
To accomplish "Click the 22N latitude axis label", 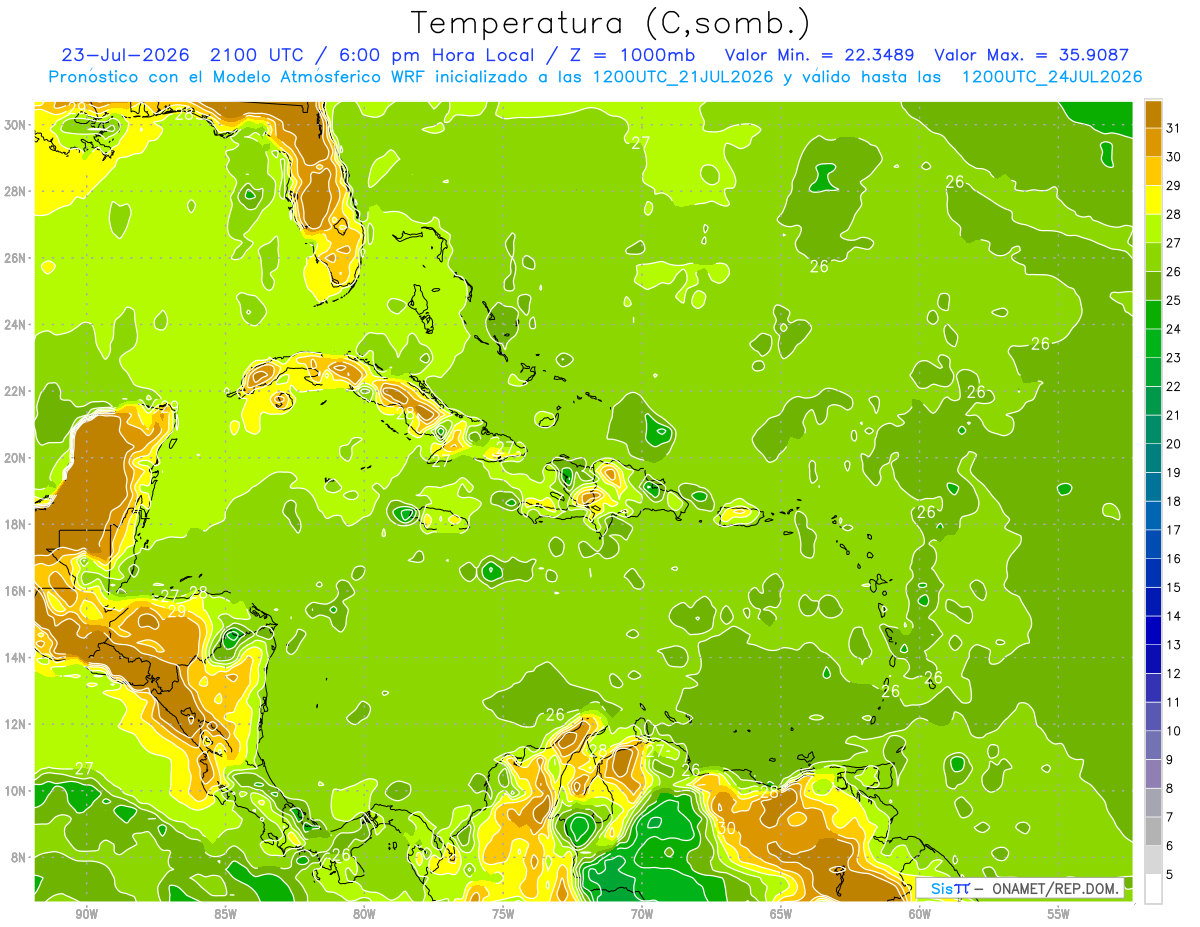I will [x=15, y=391].
